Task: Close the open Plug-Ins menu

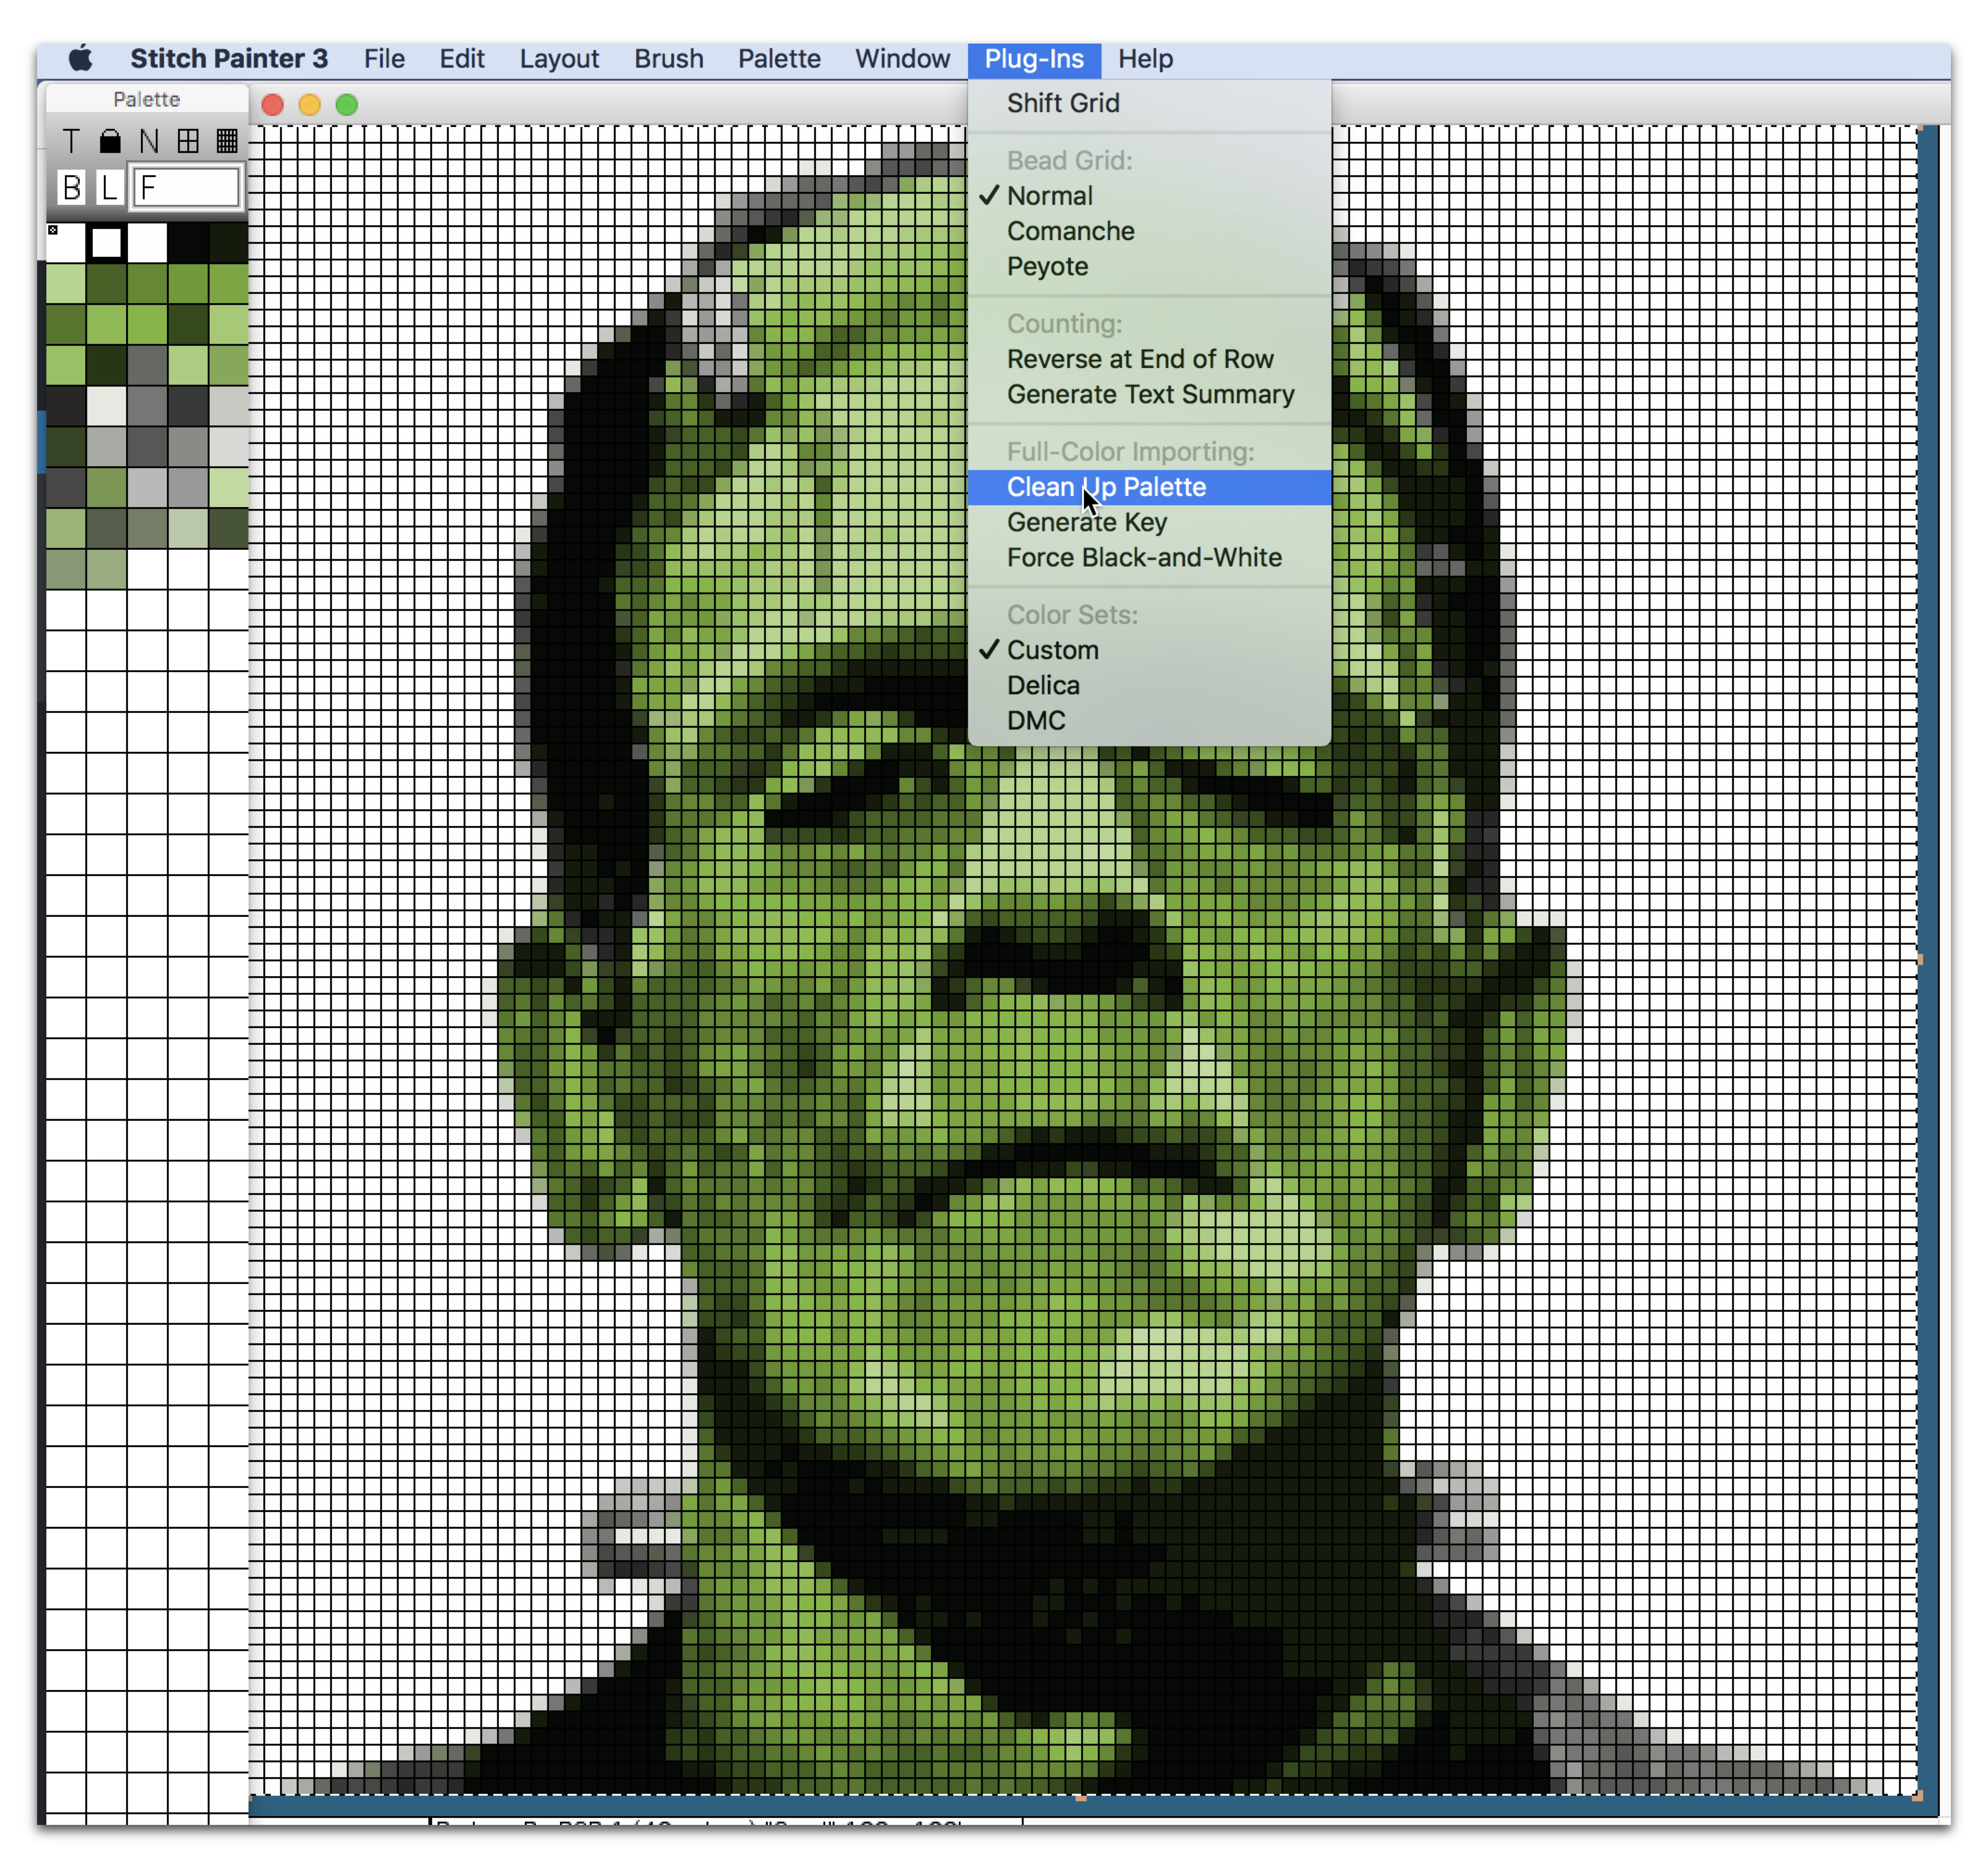Action: tap(1035, 59)
